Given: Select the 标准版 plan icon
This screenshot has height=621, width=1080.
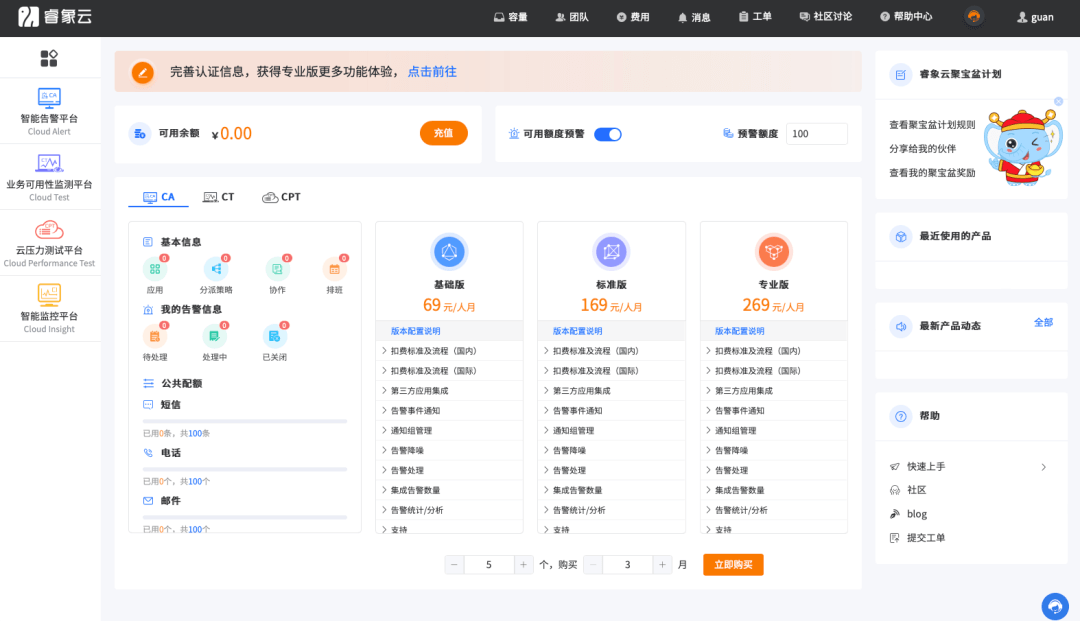Looking at the screenshot, I should [x=611, y=252].
